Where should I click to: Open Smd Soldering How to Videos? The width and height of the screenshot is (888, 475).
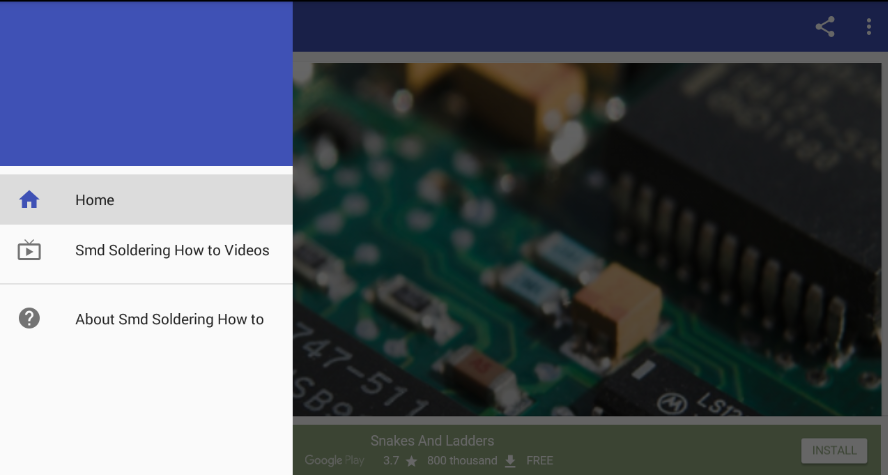point(172,250)
